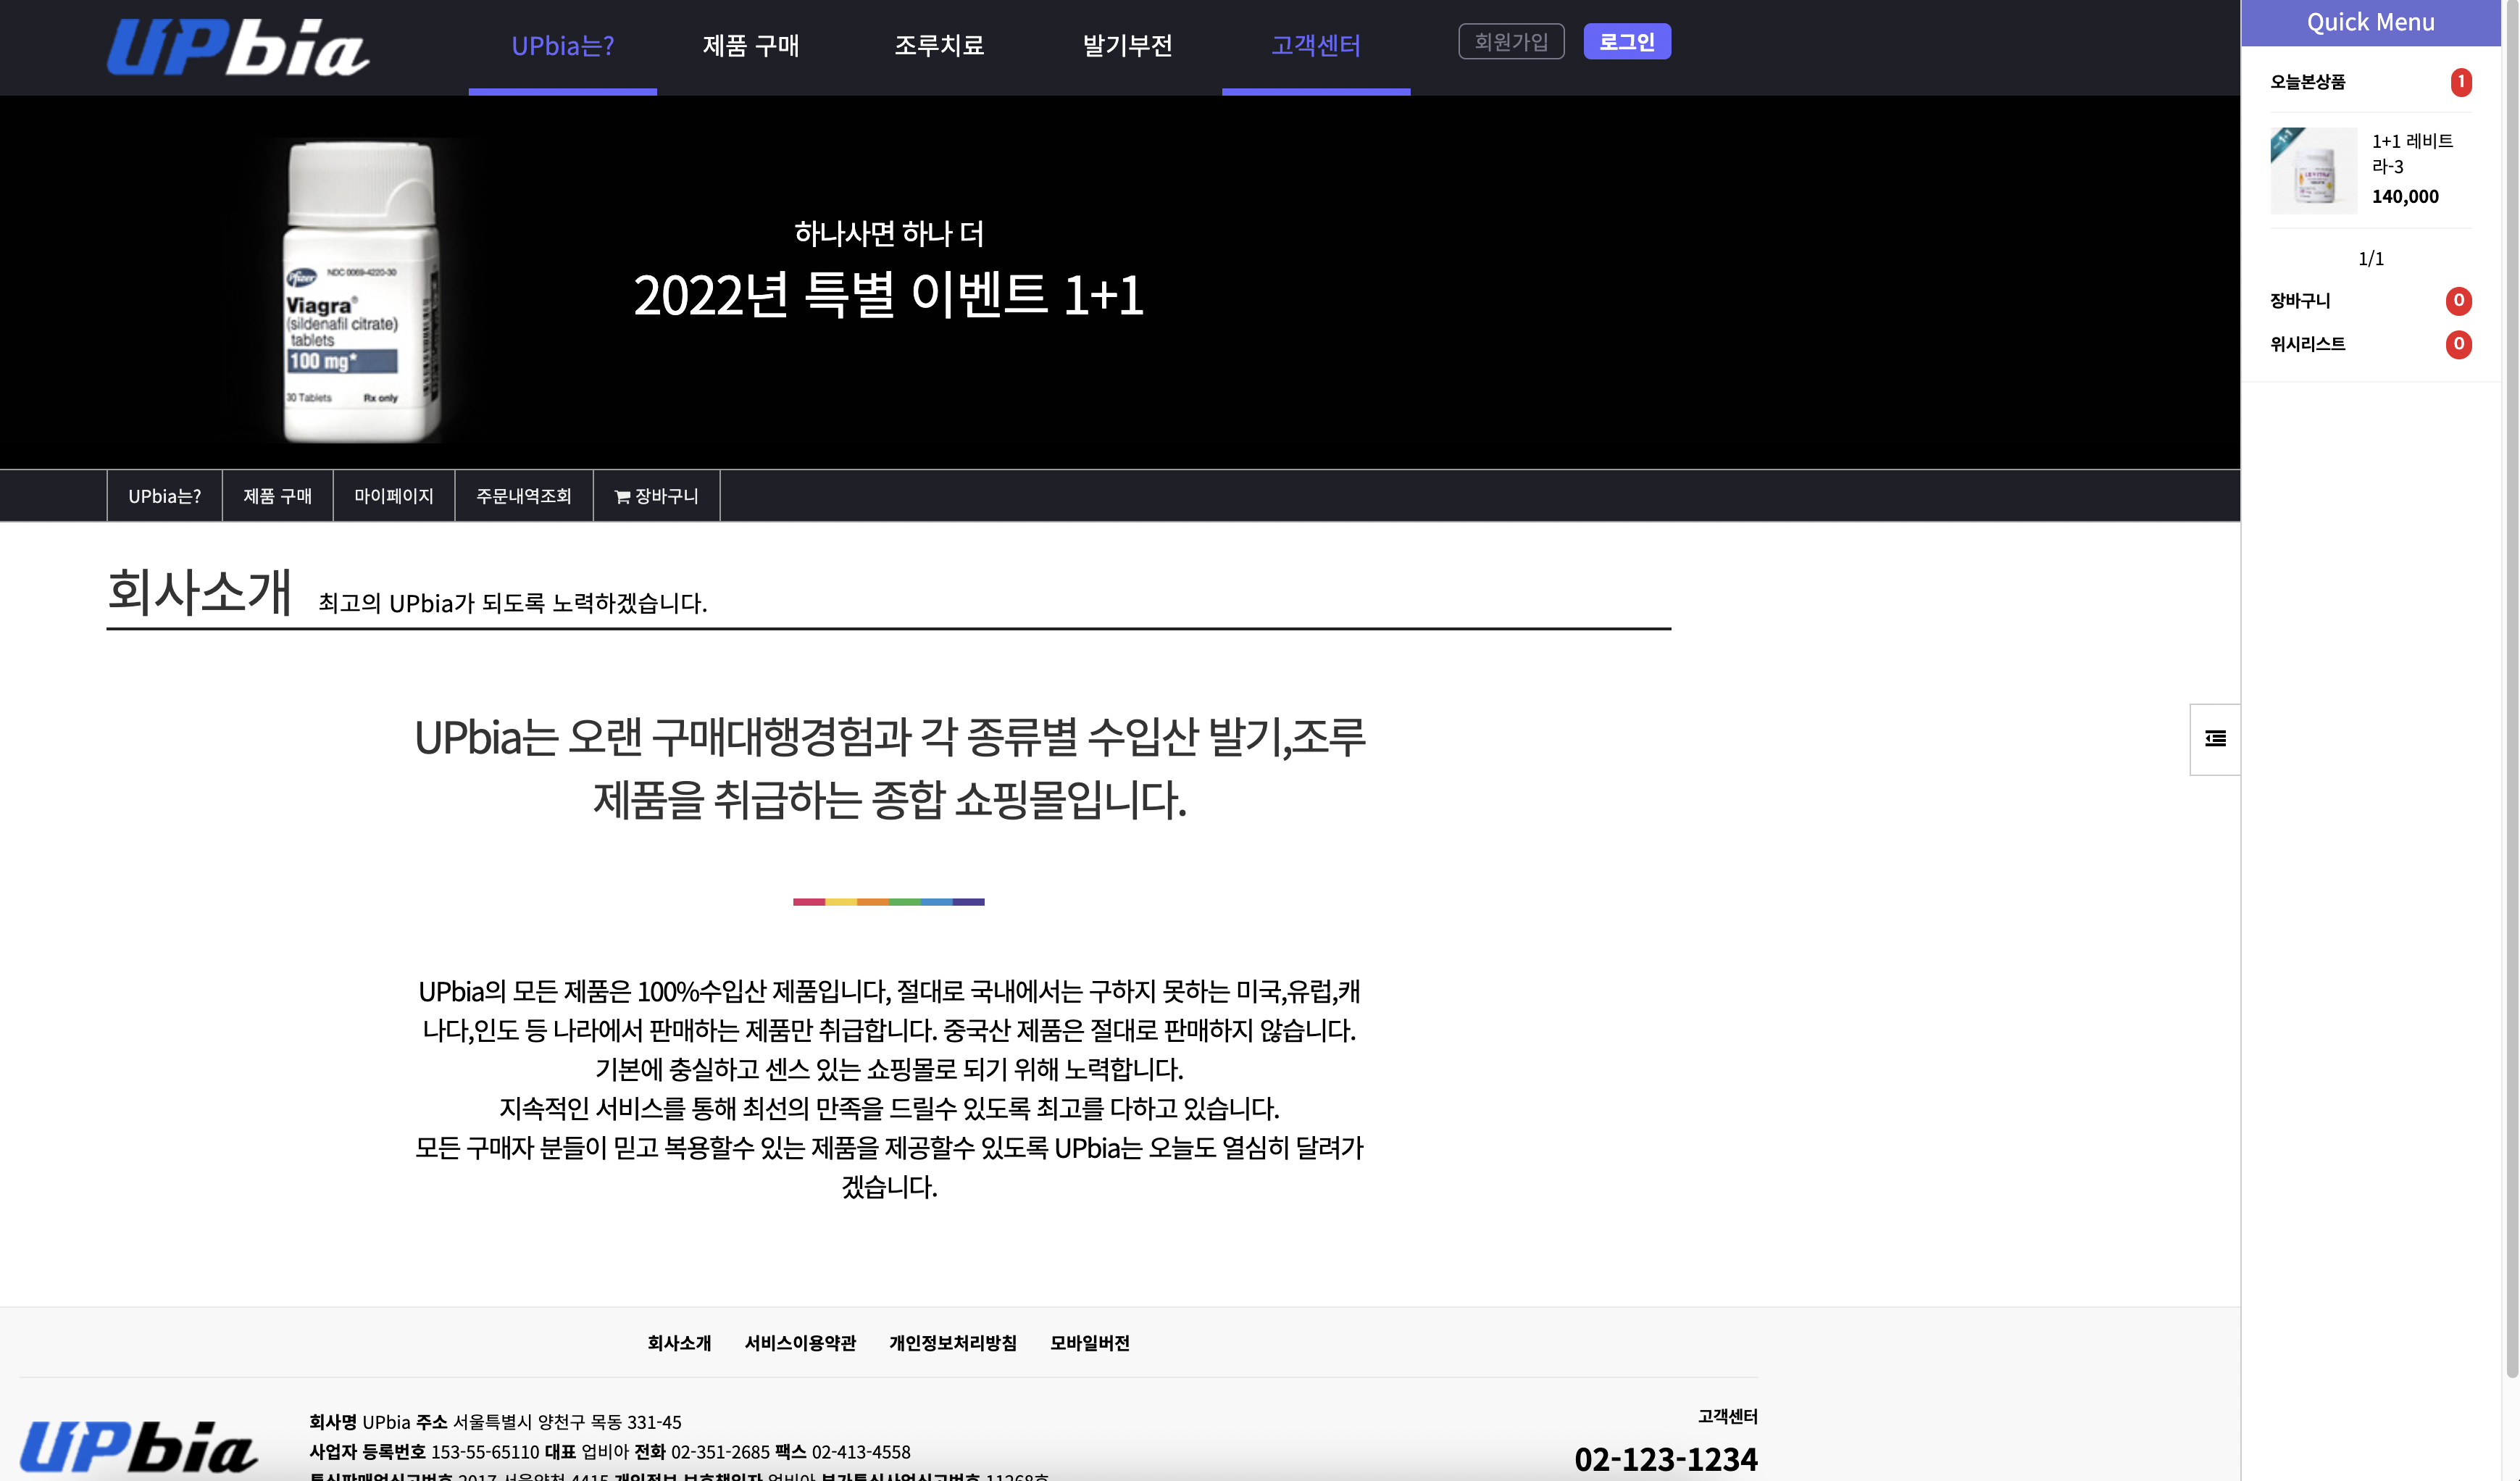The width and height of the screenshot is (2520, 1481).
Task: Open the cart link with cart icon
Action: [x=656, y=496]
